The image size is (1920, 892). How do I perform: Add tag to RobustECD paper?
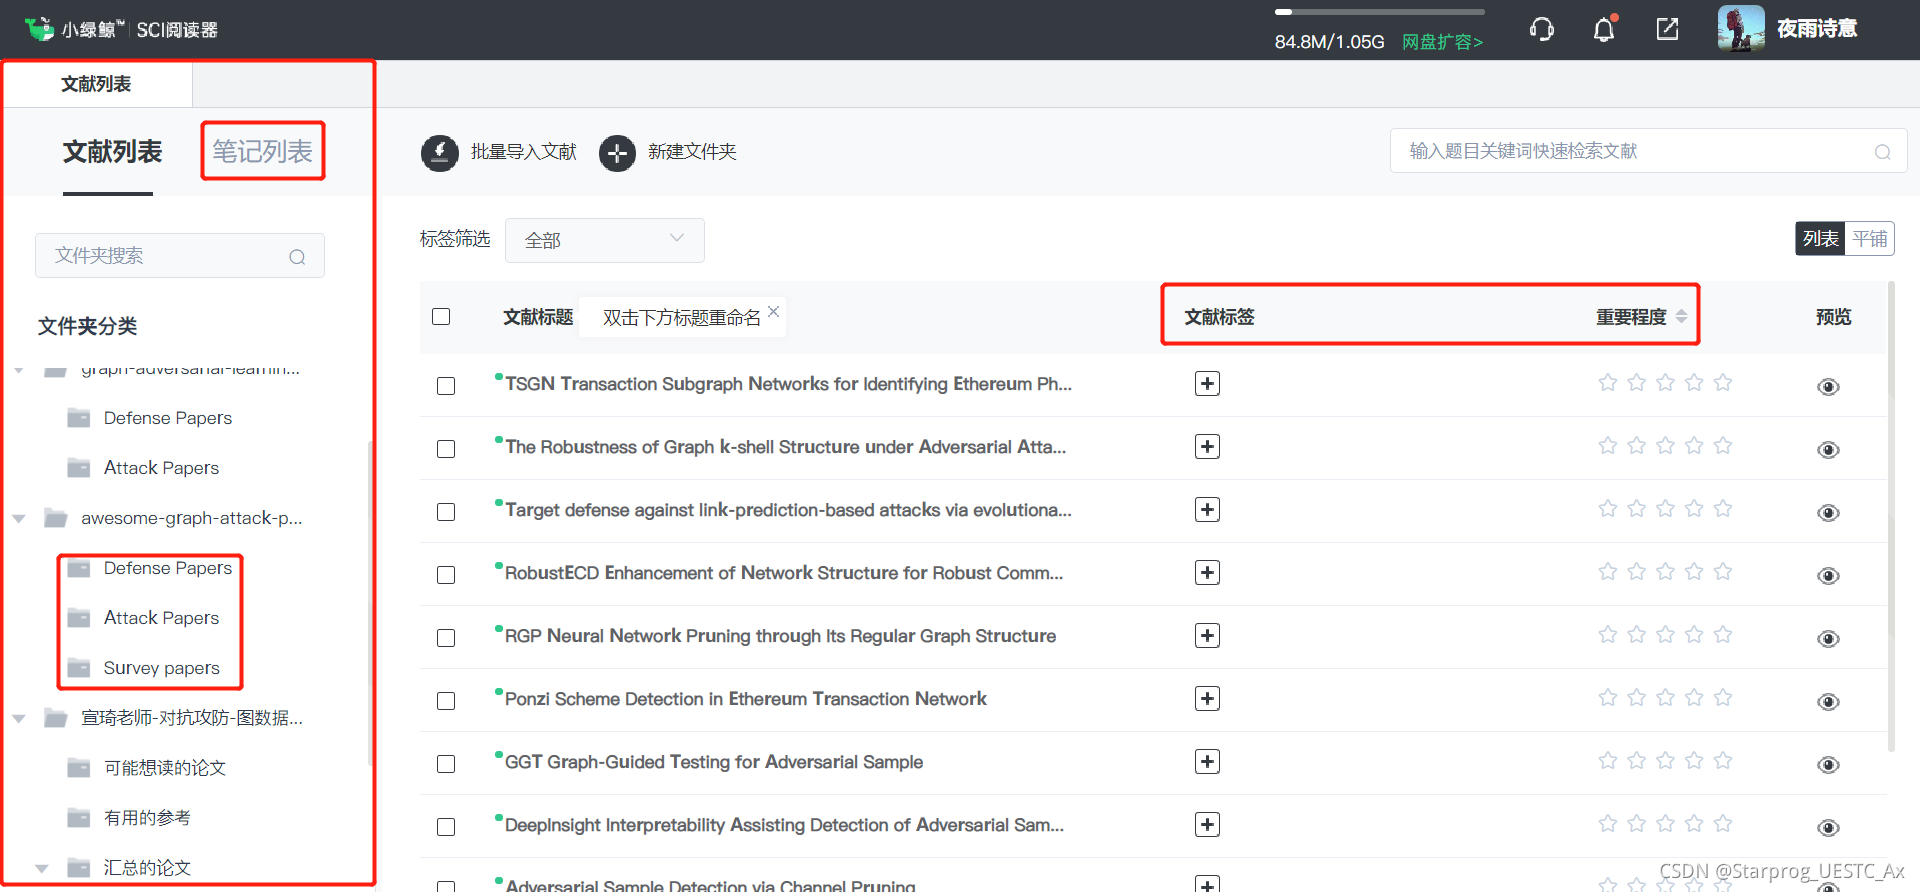coord(1207,573)
